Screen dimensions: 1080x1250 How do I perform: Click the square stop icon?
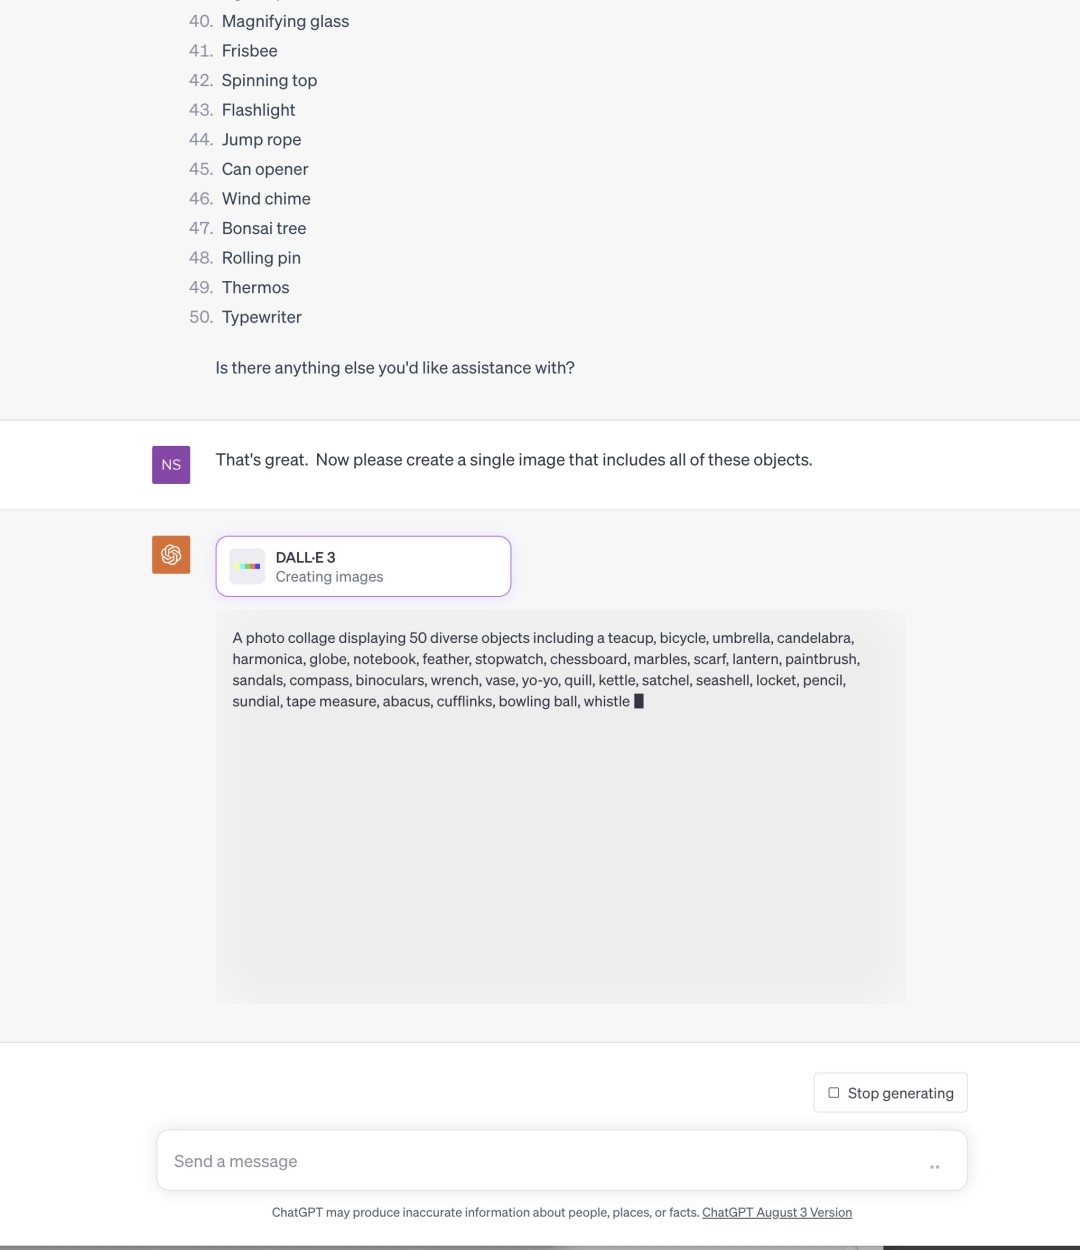coord(834,1093)
